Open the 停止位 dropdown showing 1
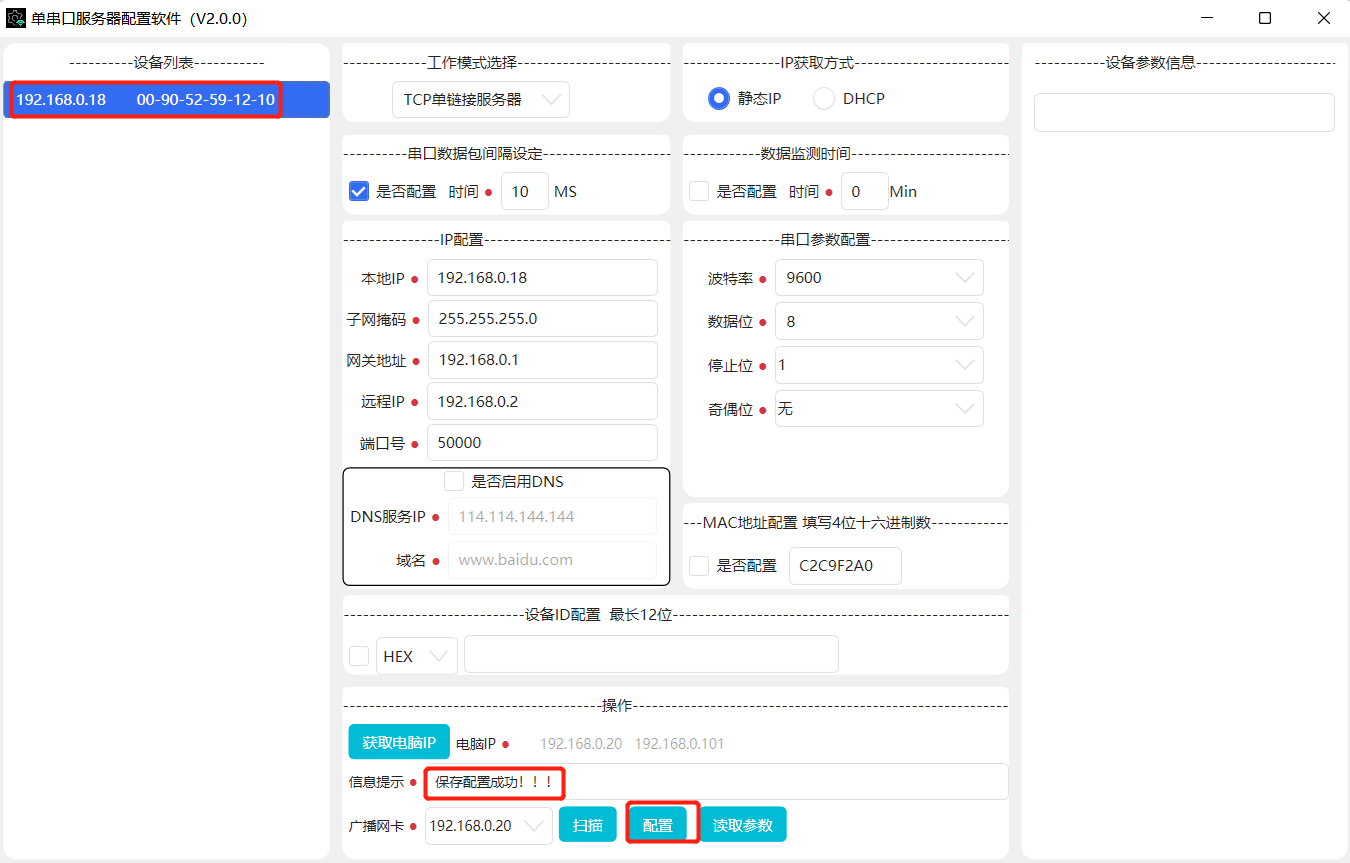 click(x=879, y=365)
